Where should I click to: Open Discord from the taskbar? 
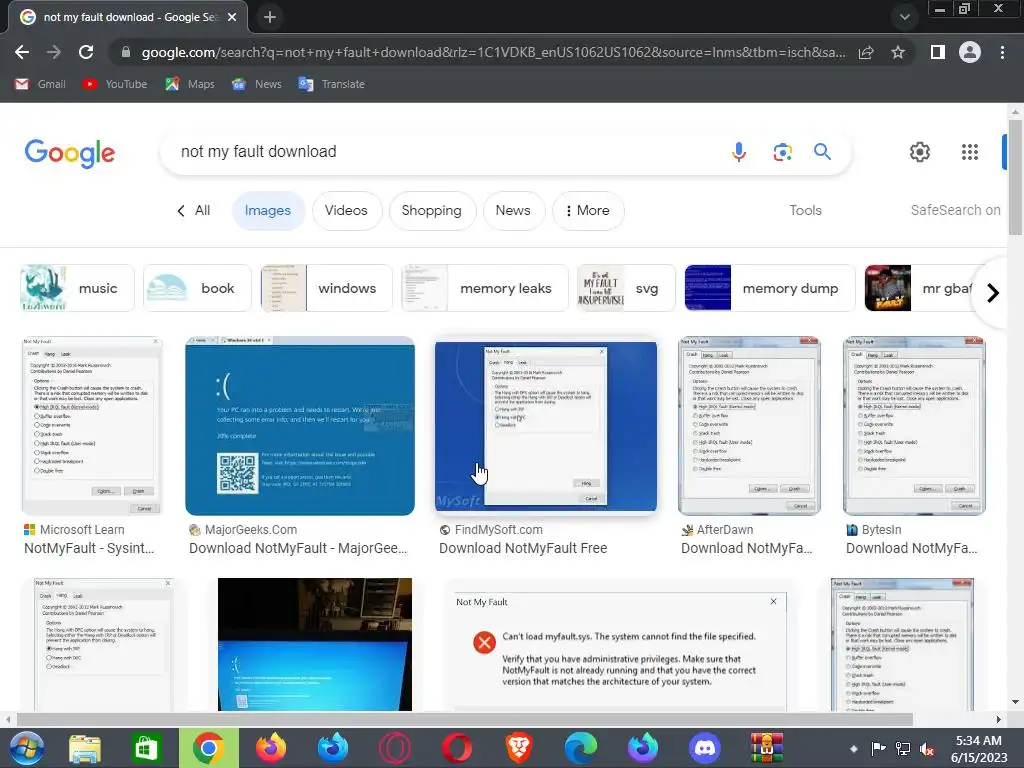coord(705,748)
